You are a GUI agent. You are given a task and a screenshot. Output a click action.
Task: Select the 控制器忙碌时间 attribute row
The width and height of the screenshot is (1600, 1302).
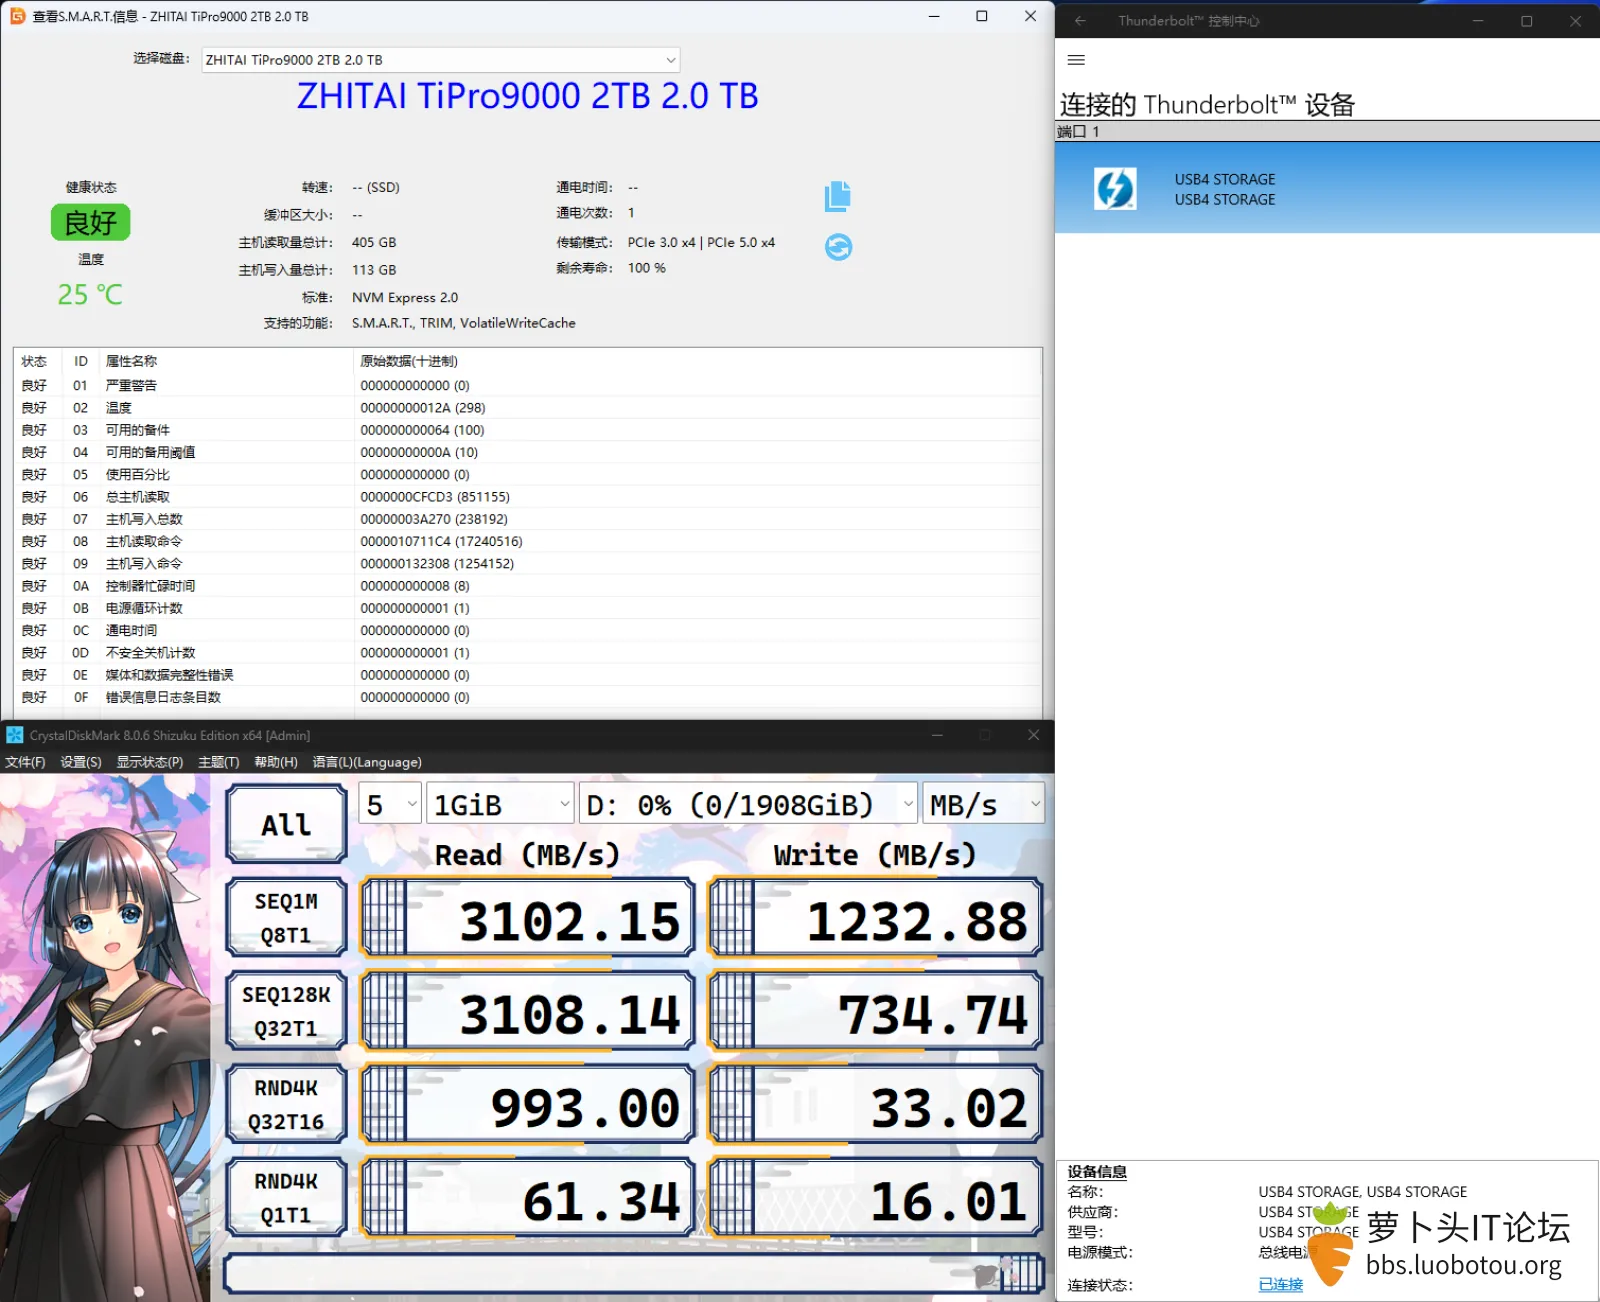click(x=527, y=586)
